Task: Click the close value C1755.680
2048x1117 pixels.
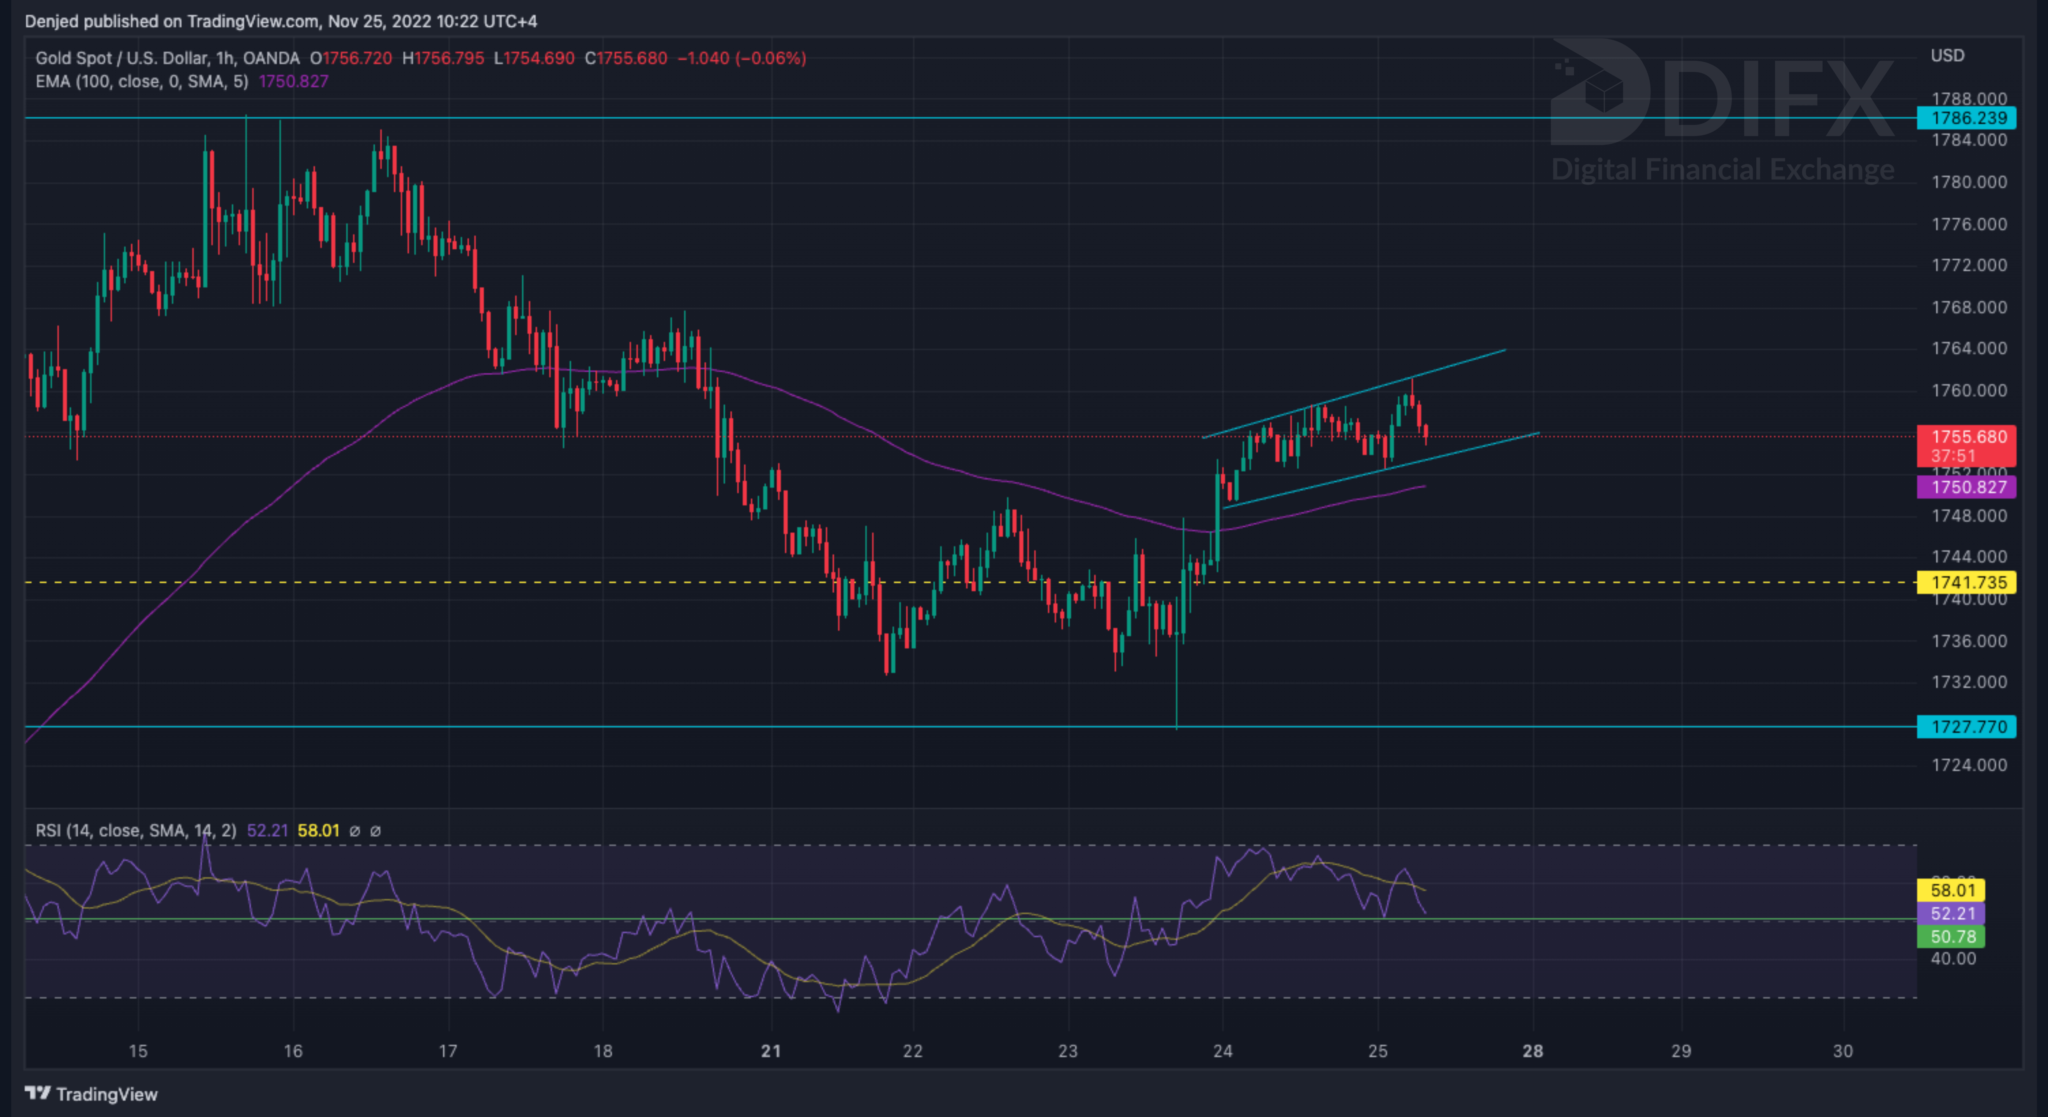Action: (x=626, y=58)
